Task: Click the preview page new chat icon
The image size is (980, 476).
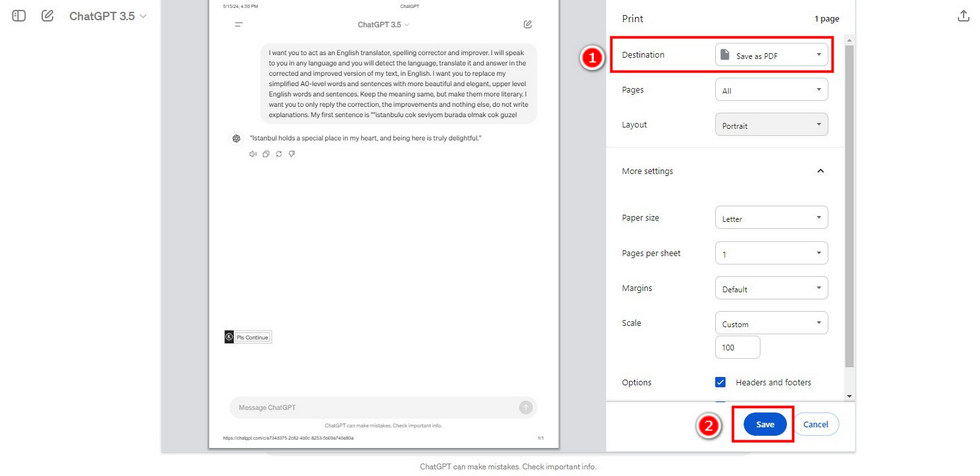Action: (528, 24)
